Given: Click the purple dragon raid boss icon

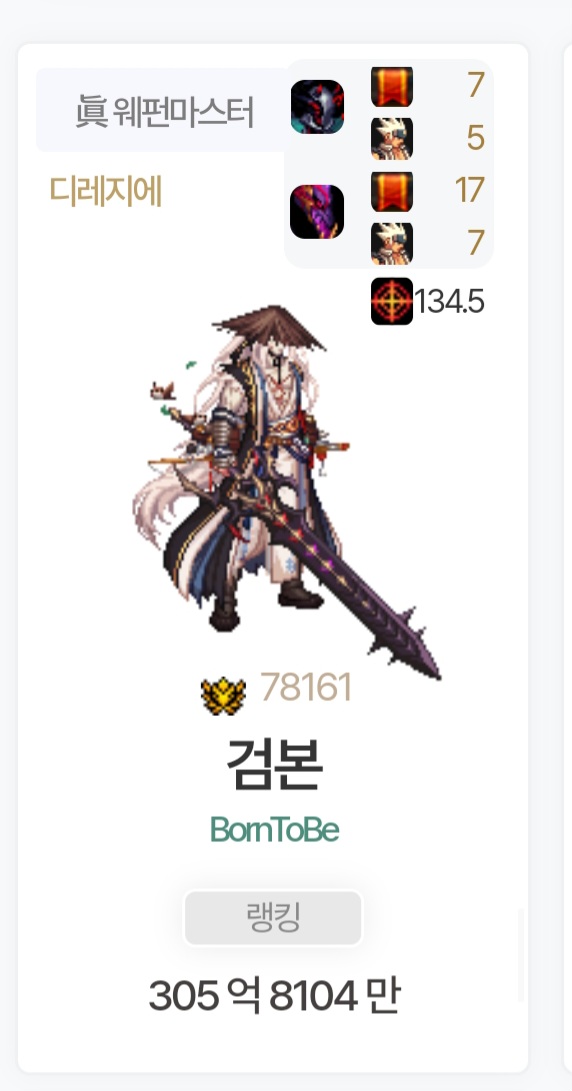Looking at the screenshot, I should pyautogui.click(x=317, y=212).
